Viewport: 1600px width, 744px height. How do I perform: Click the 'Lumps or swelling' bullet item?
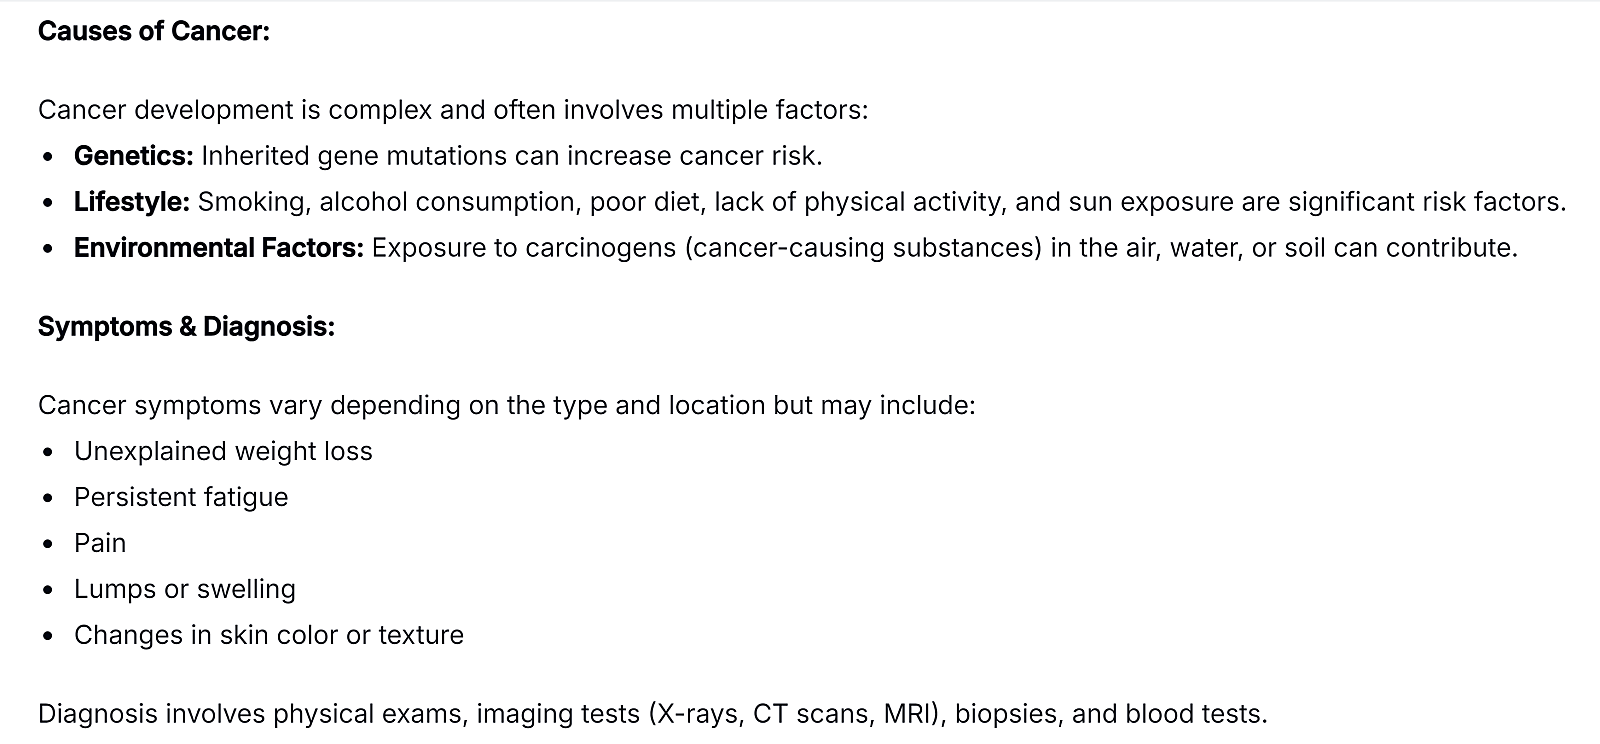pos(185,589)
